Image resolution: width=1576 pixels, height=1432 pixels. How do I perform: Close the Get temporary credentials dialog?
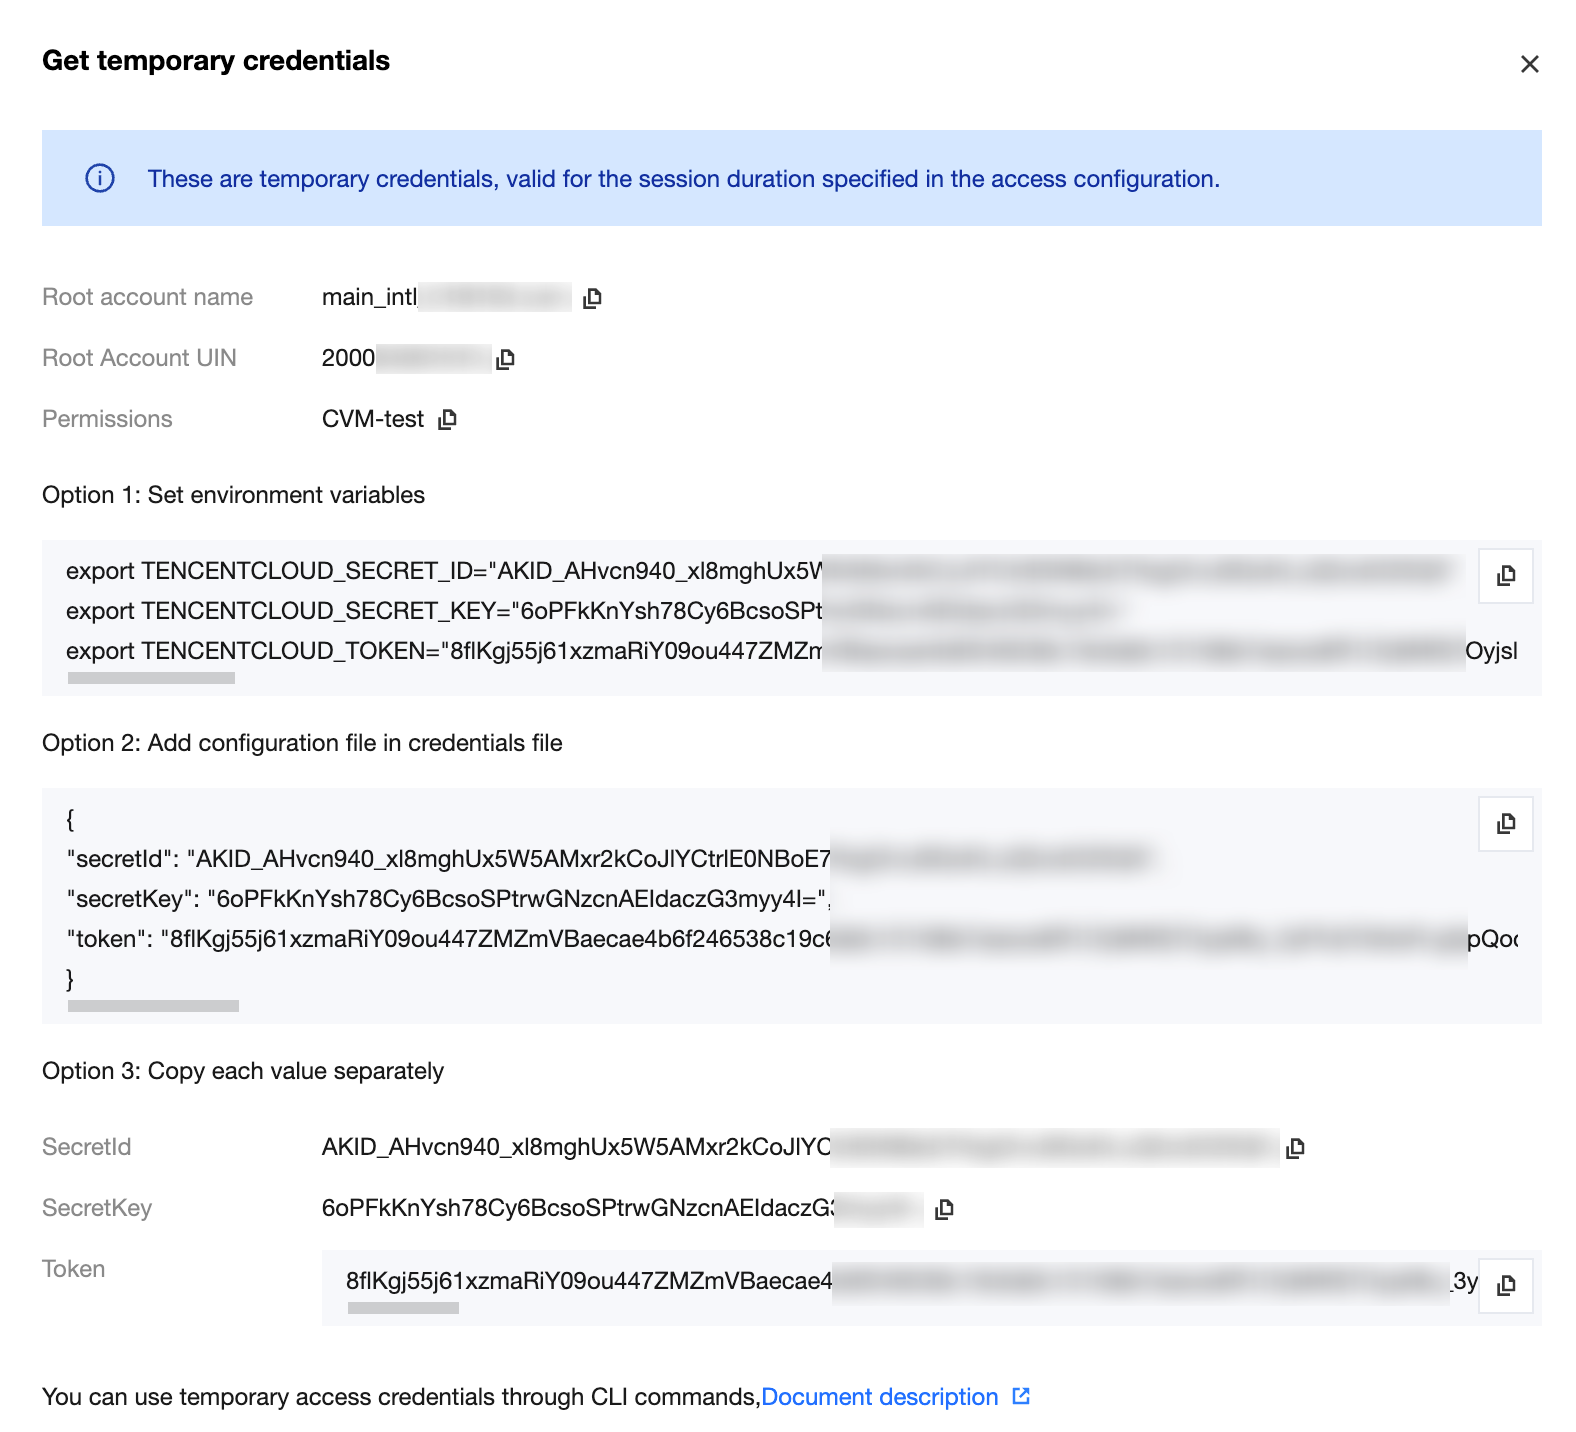tap(1529, 64)
